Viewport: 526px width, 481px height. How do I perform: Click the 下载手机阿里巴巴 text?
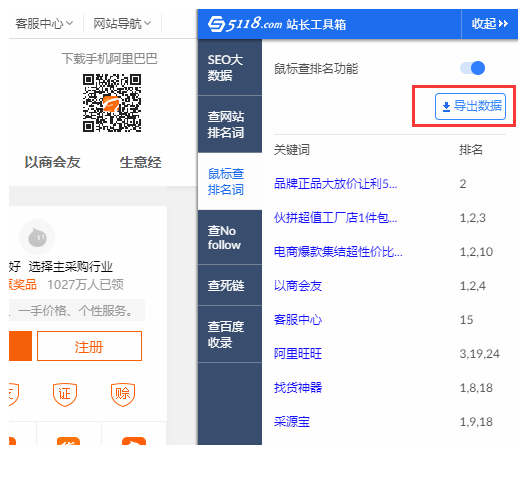coord(109,59)
